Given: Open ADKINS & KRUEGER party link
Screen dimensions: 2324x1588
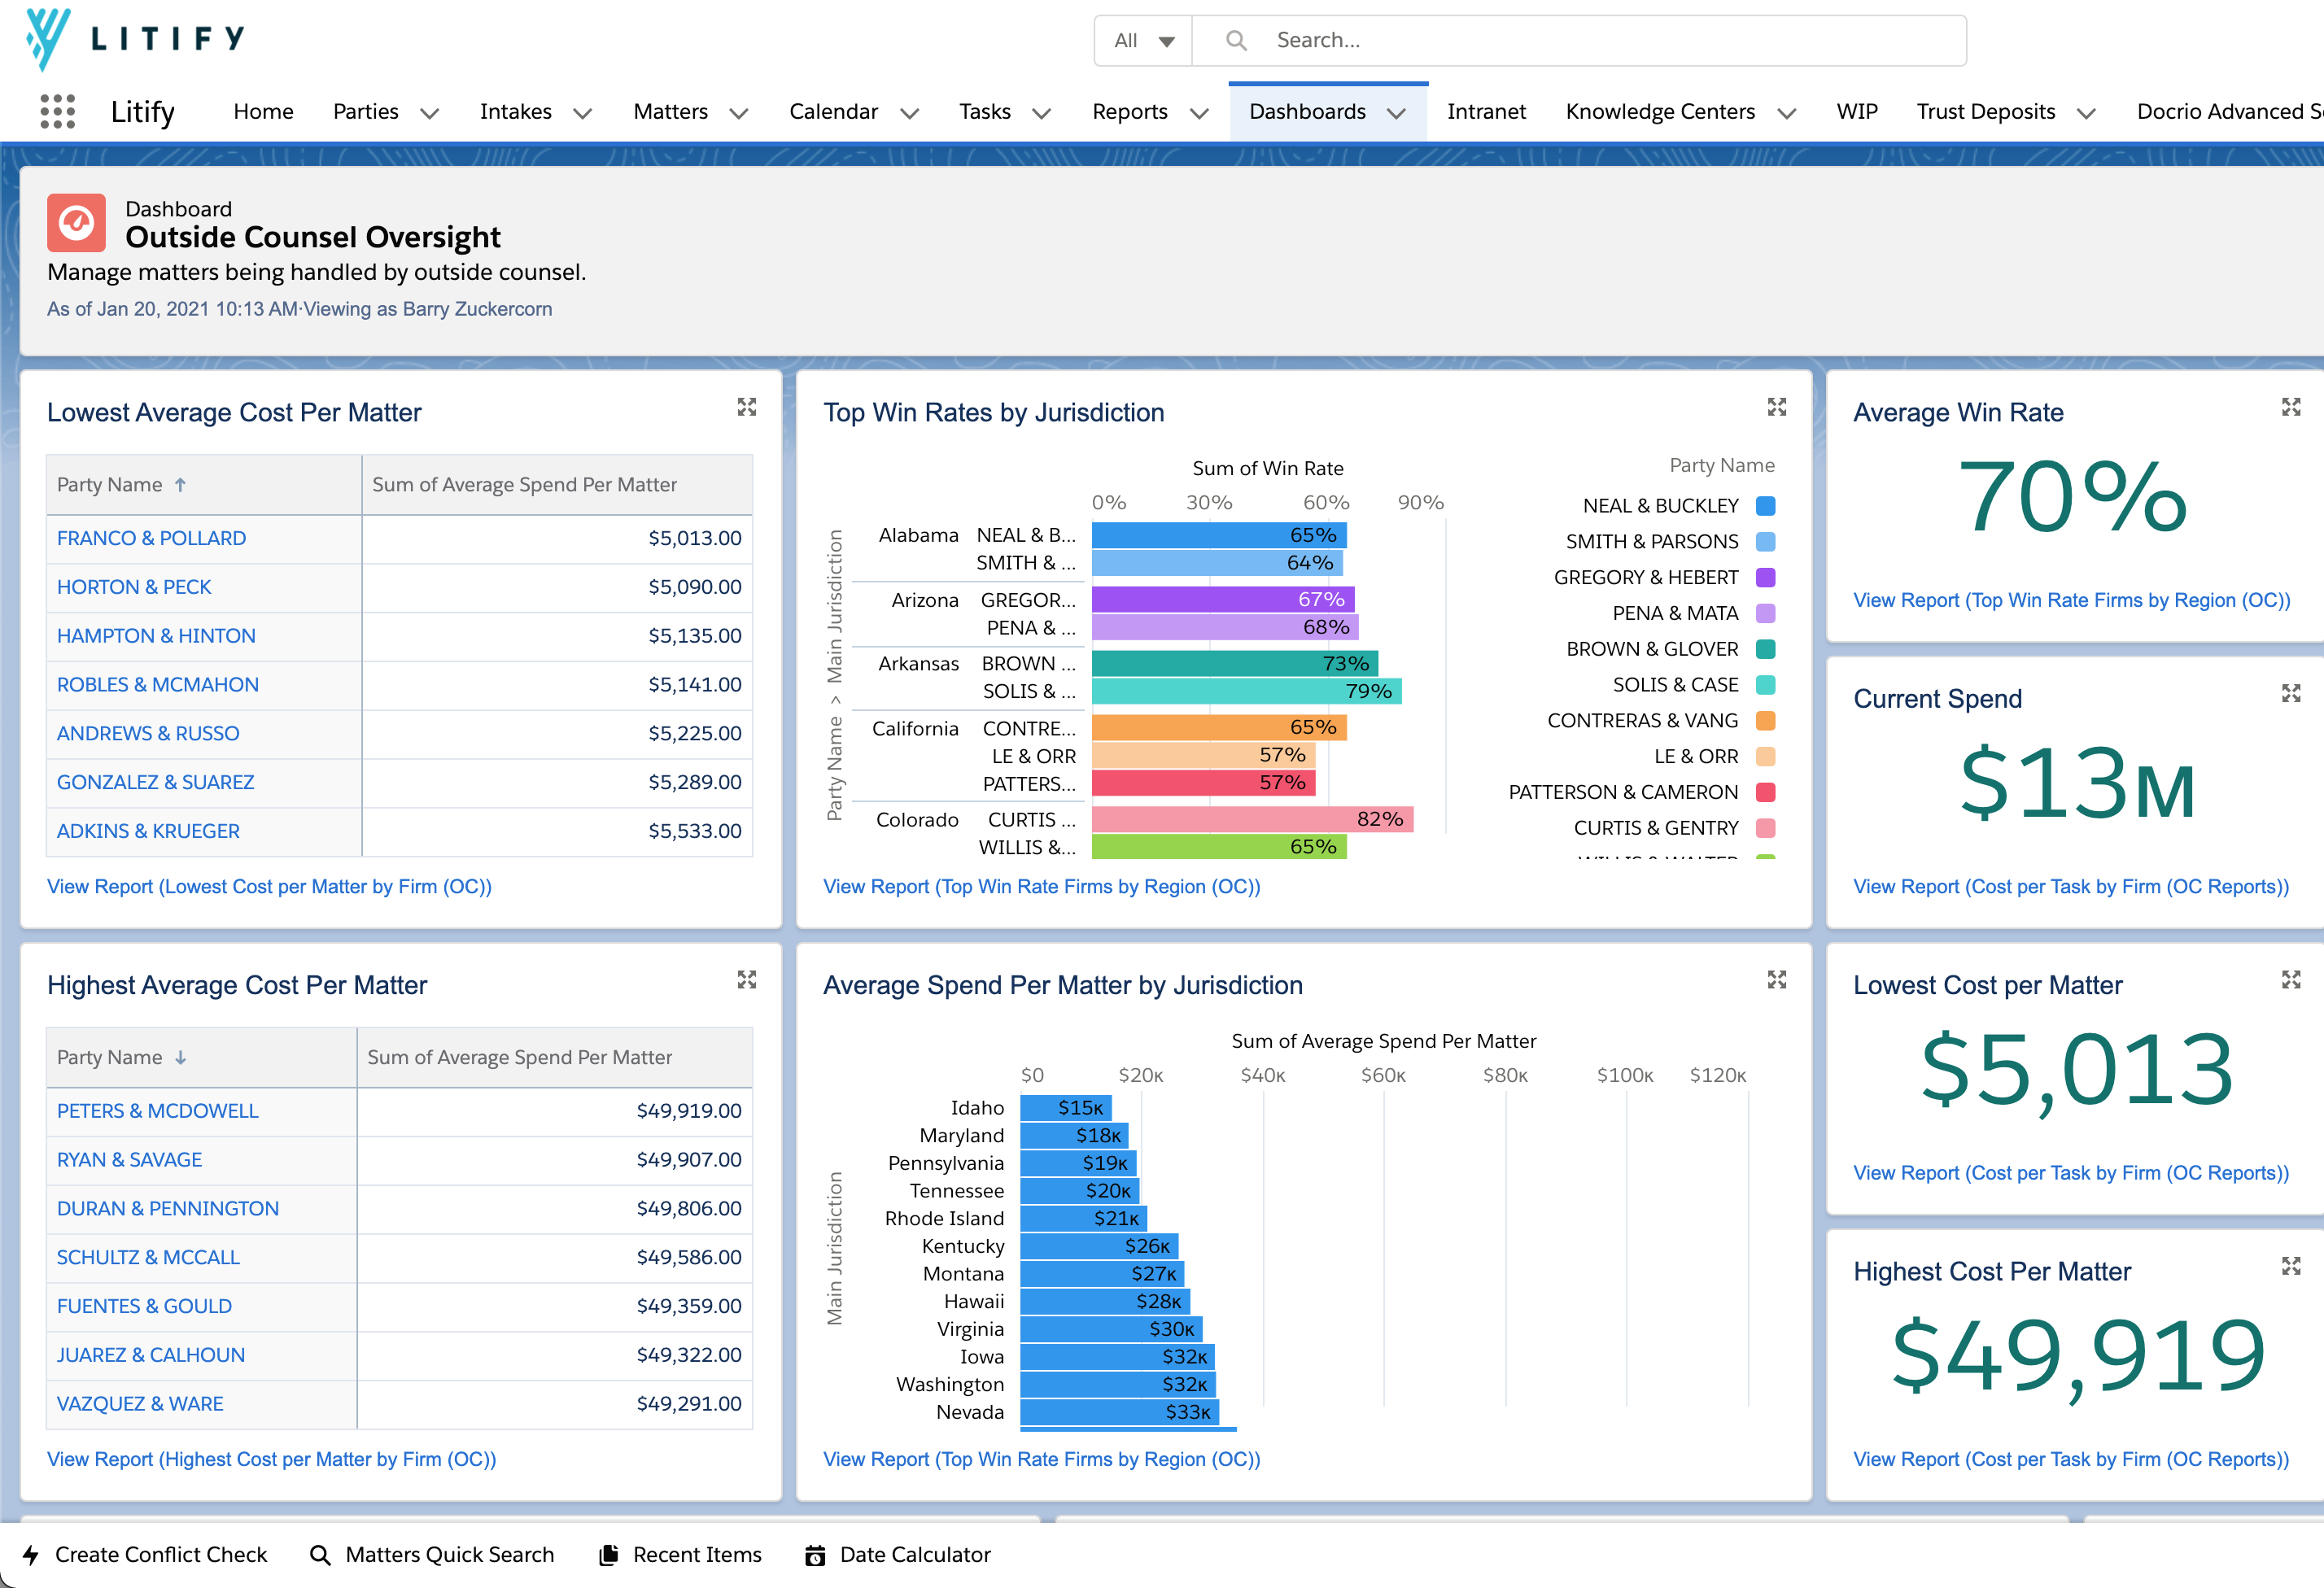Looking at the screenshot, I should click(x=148, y=832).
